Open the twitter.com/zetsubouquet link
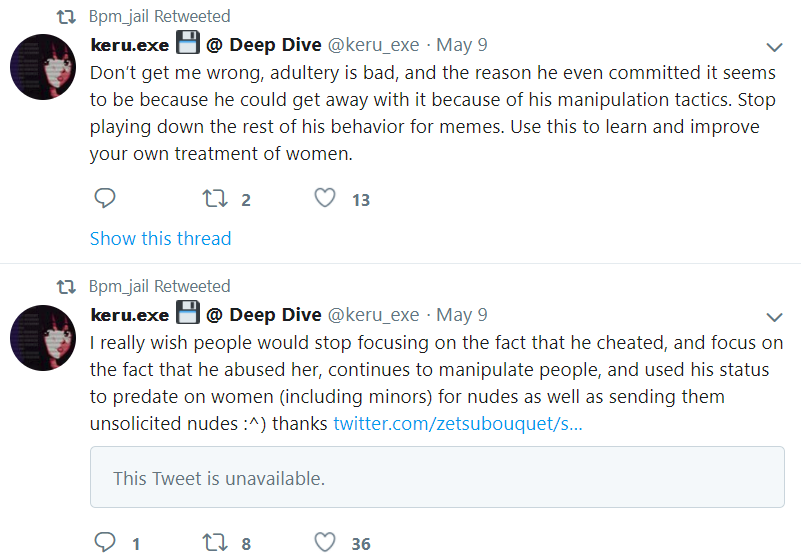The width and height of the screenshot is (801, 559). pyautogui.click(x=458, y=424)
